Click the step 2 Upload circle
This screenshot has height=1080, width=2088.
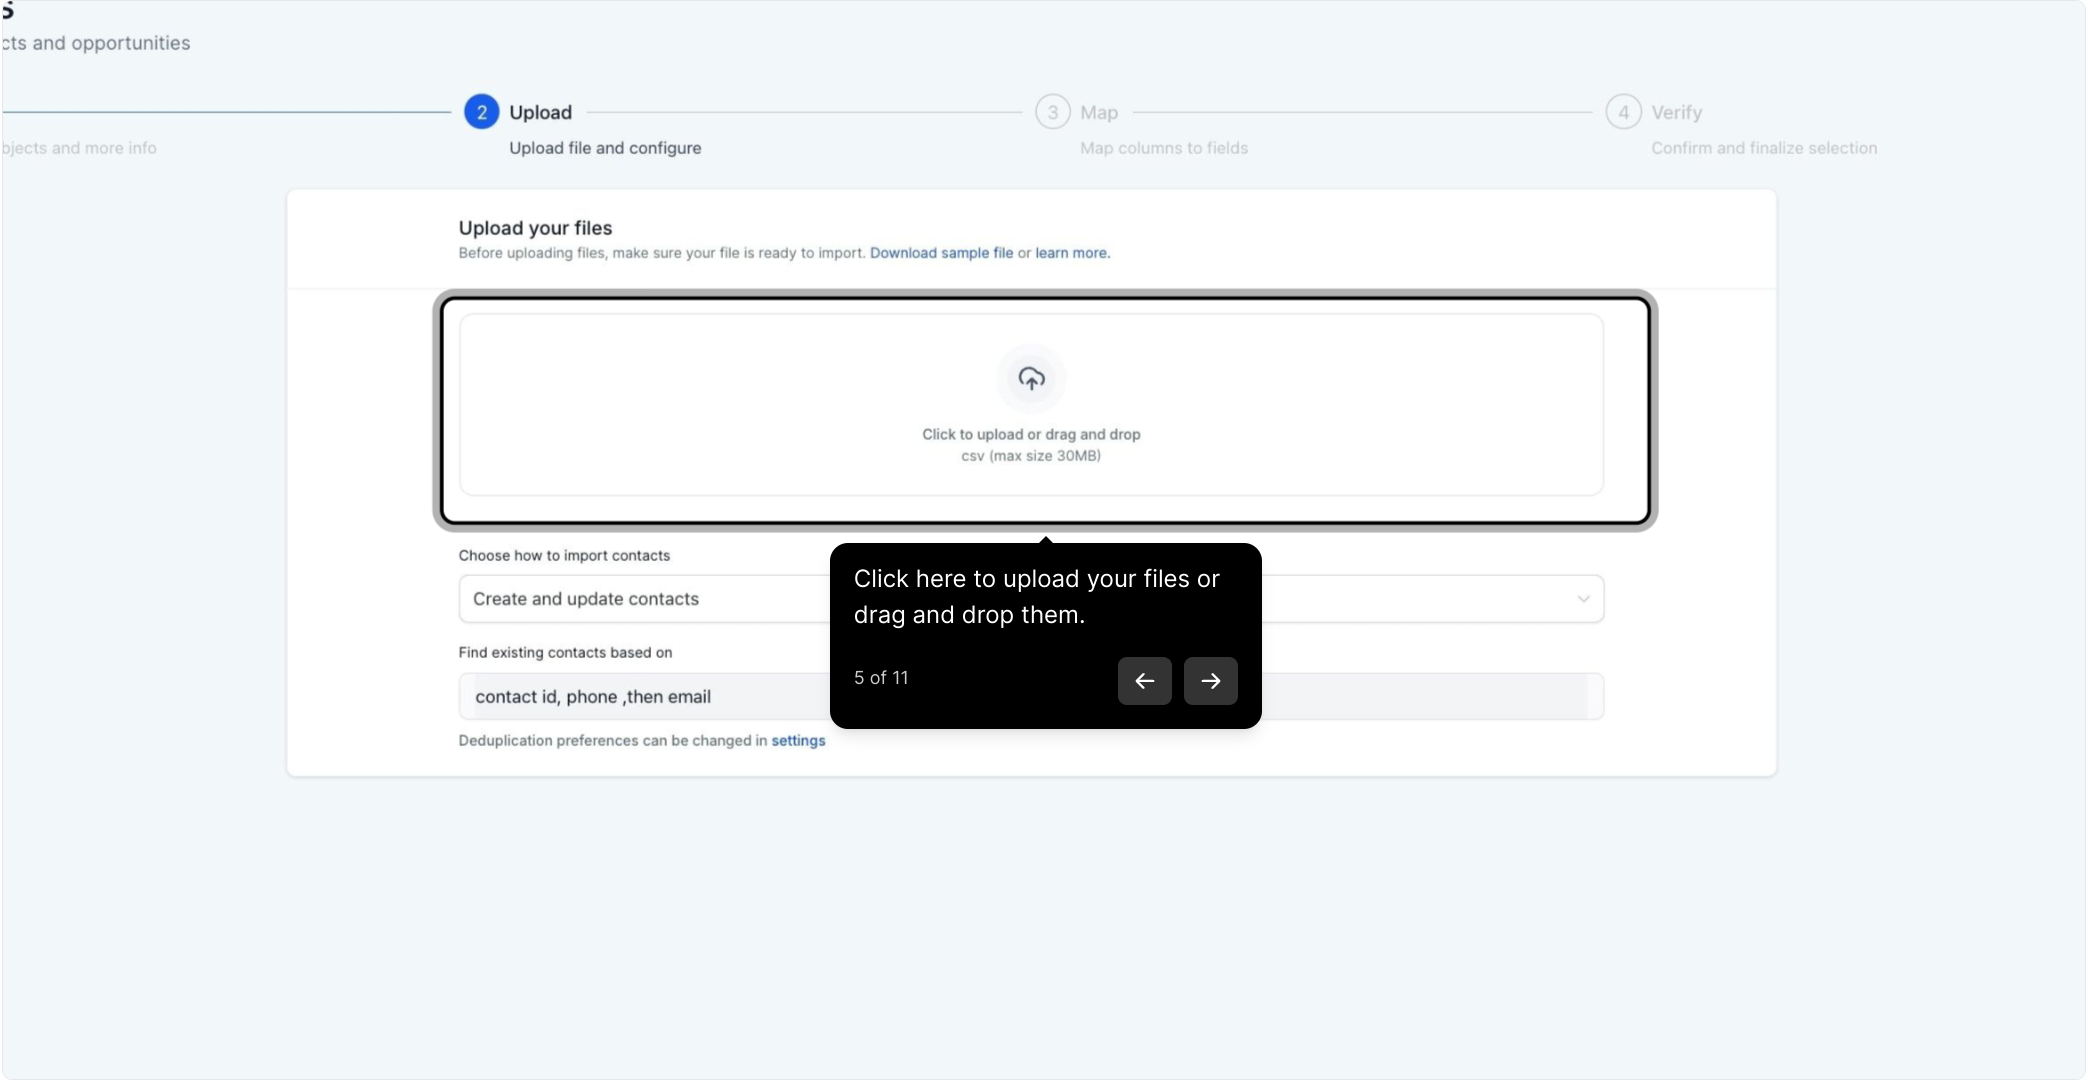(481, 112)
